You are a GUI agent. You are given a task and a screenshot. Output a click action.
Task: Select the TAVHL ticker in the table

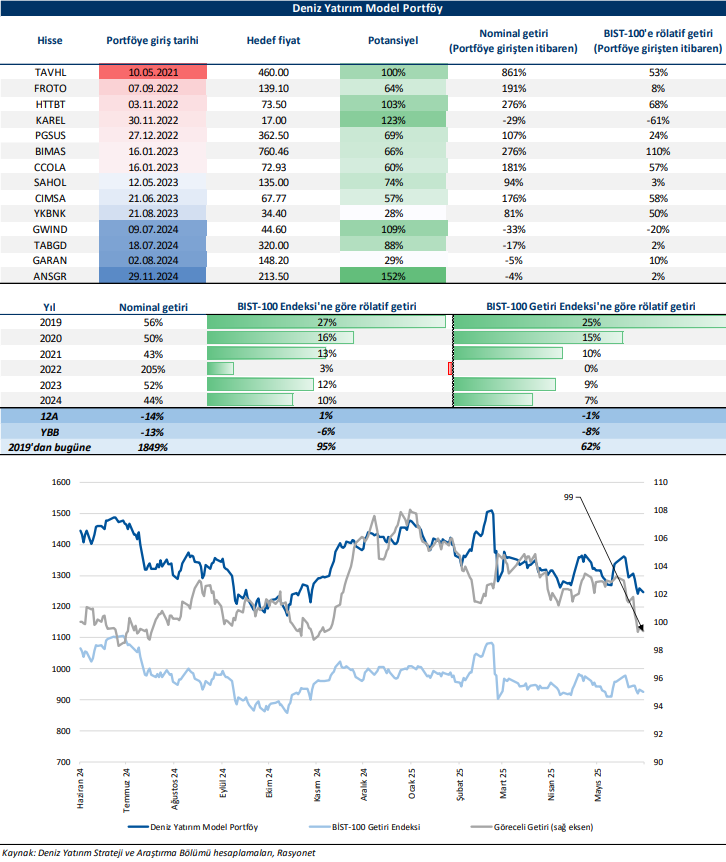click(49, 73)
